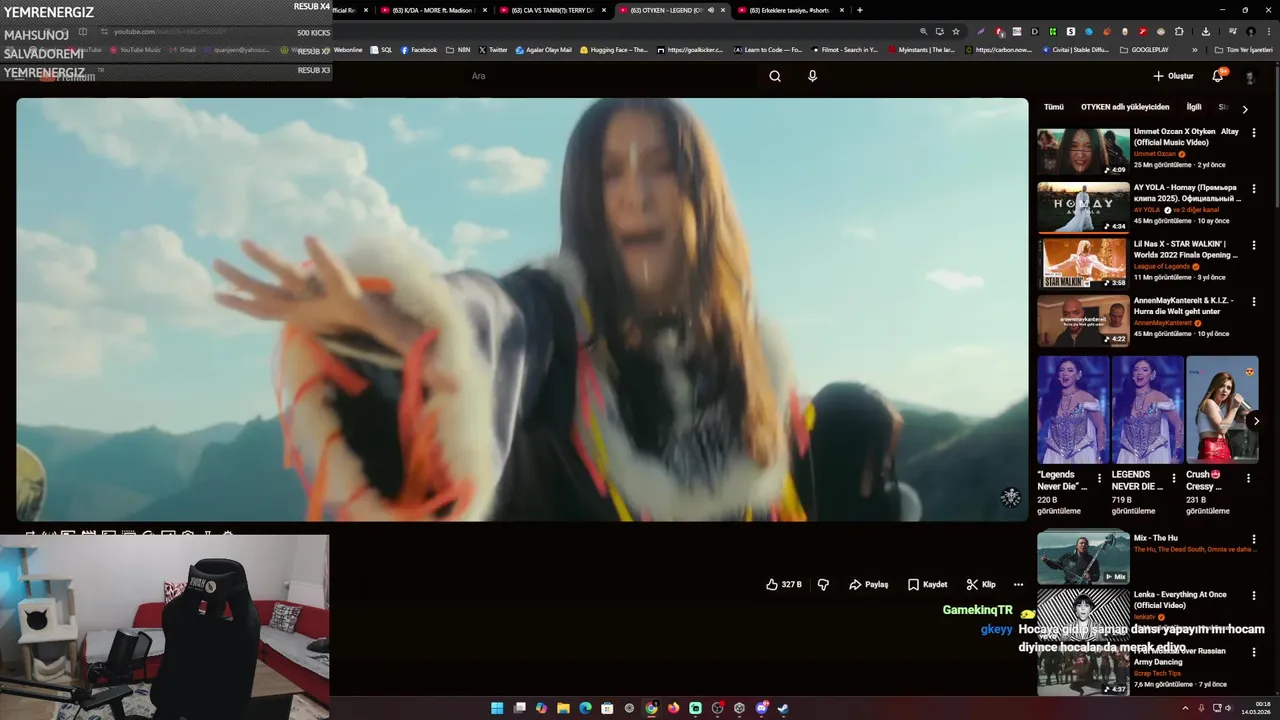Open the Hugging Face bookmark

point(614,49)
